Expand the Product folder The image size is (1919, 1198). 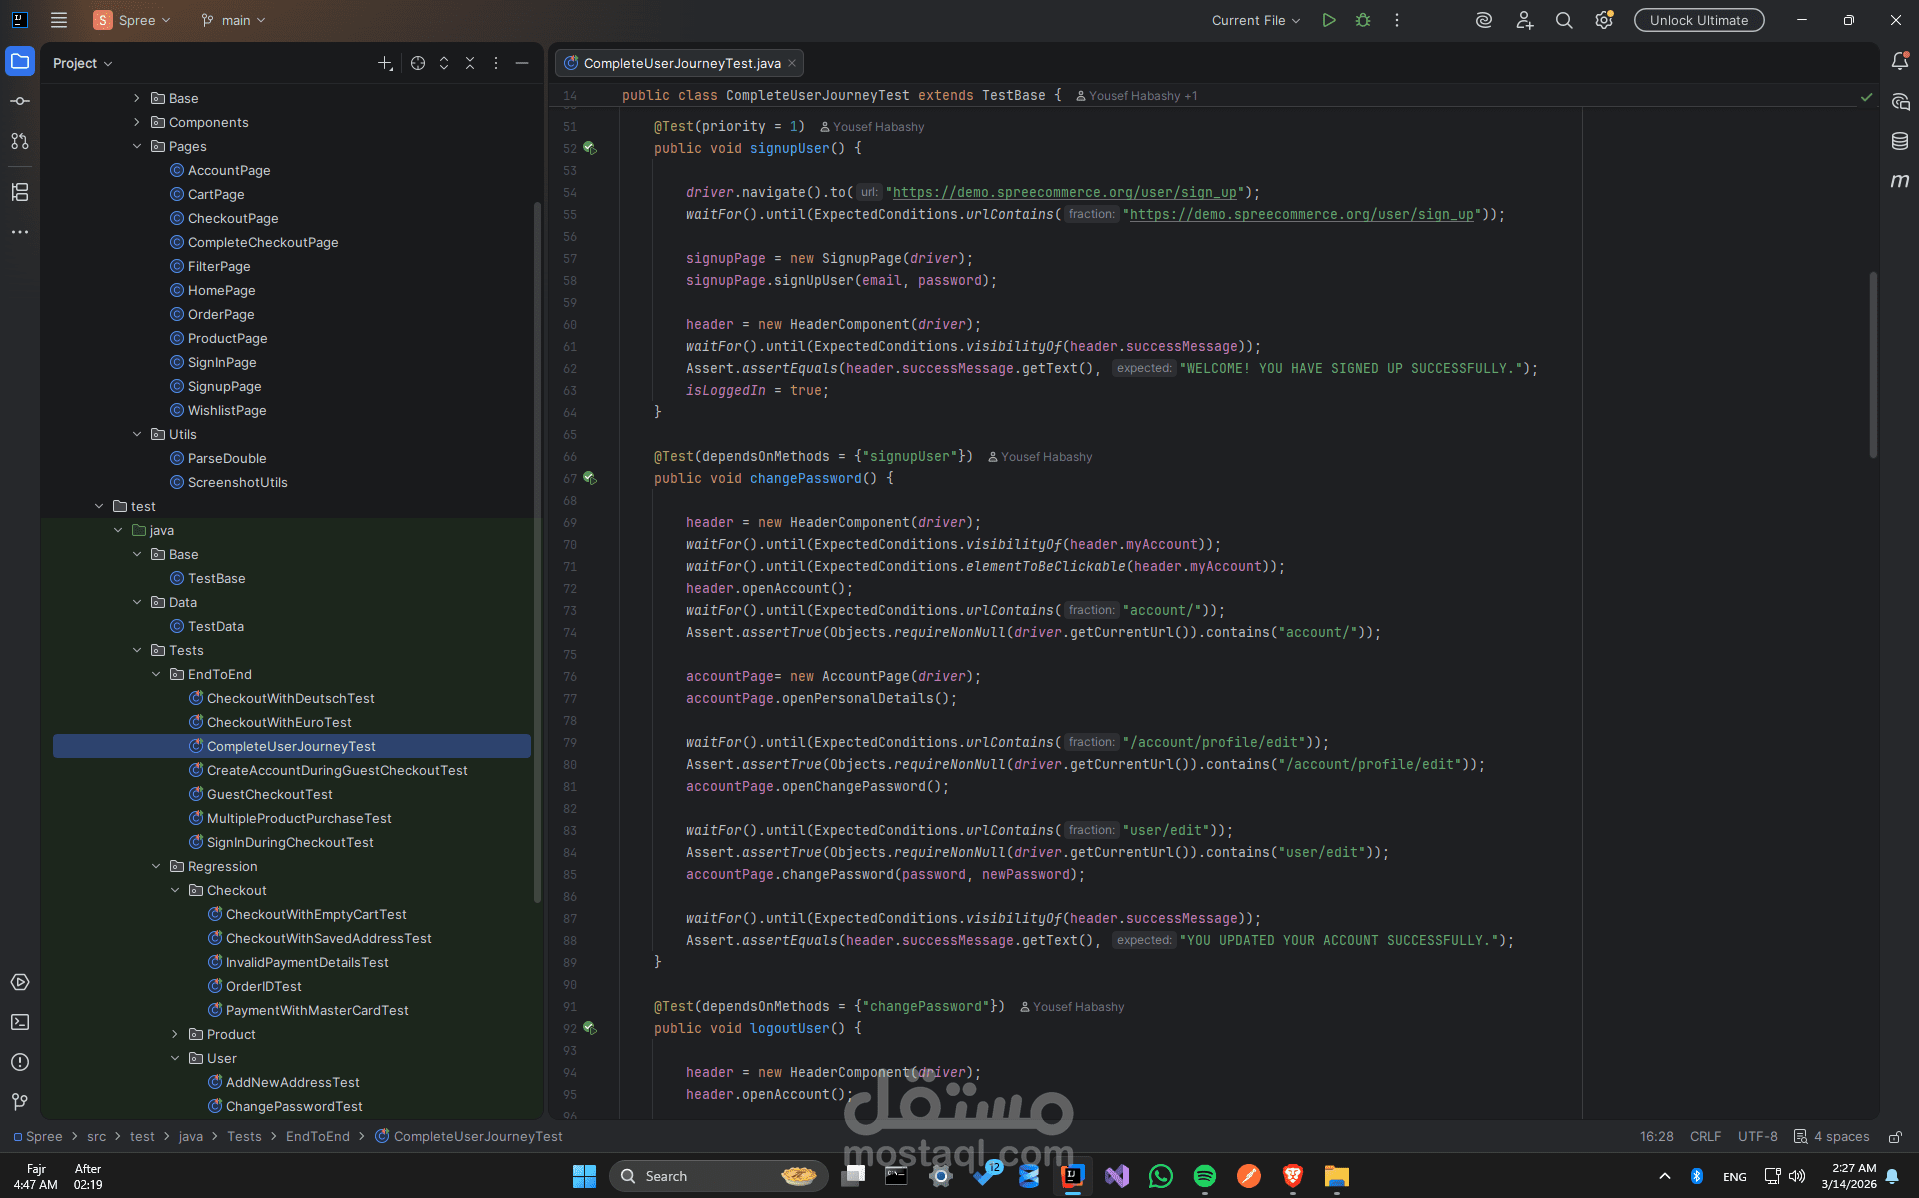(x=175, y=1034)
